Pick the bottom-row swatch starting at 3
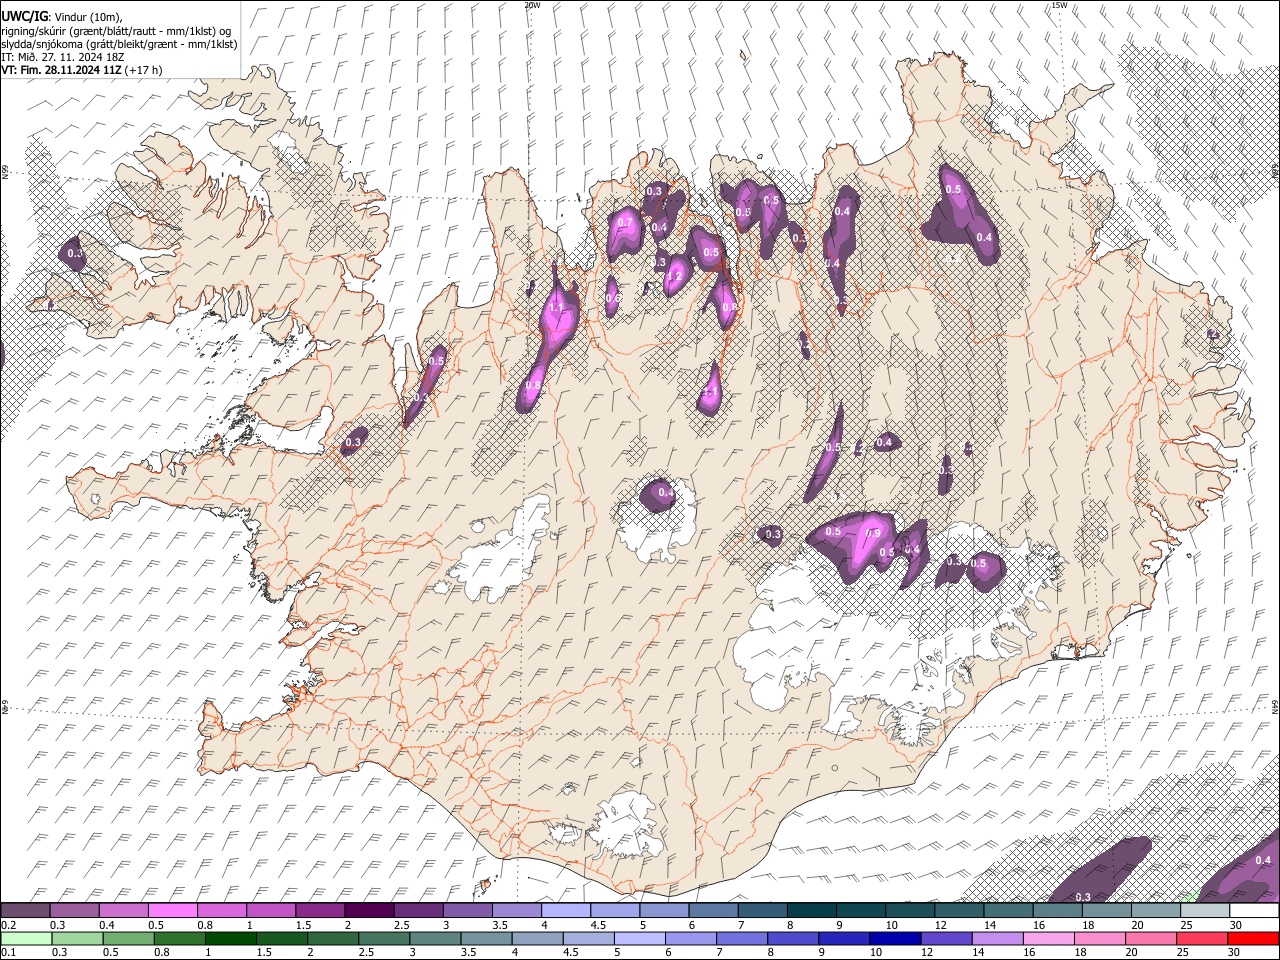 coord(434,939)
